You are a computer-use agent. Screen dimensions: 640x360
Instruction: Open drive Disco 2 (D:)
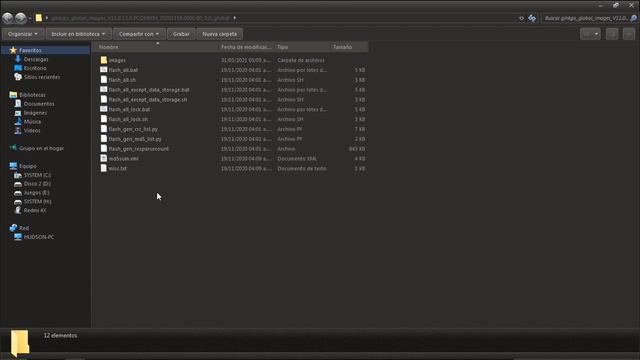pyautogui.click(x=37, y=184)
